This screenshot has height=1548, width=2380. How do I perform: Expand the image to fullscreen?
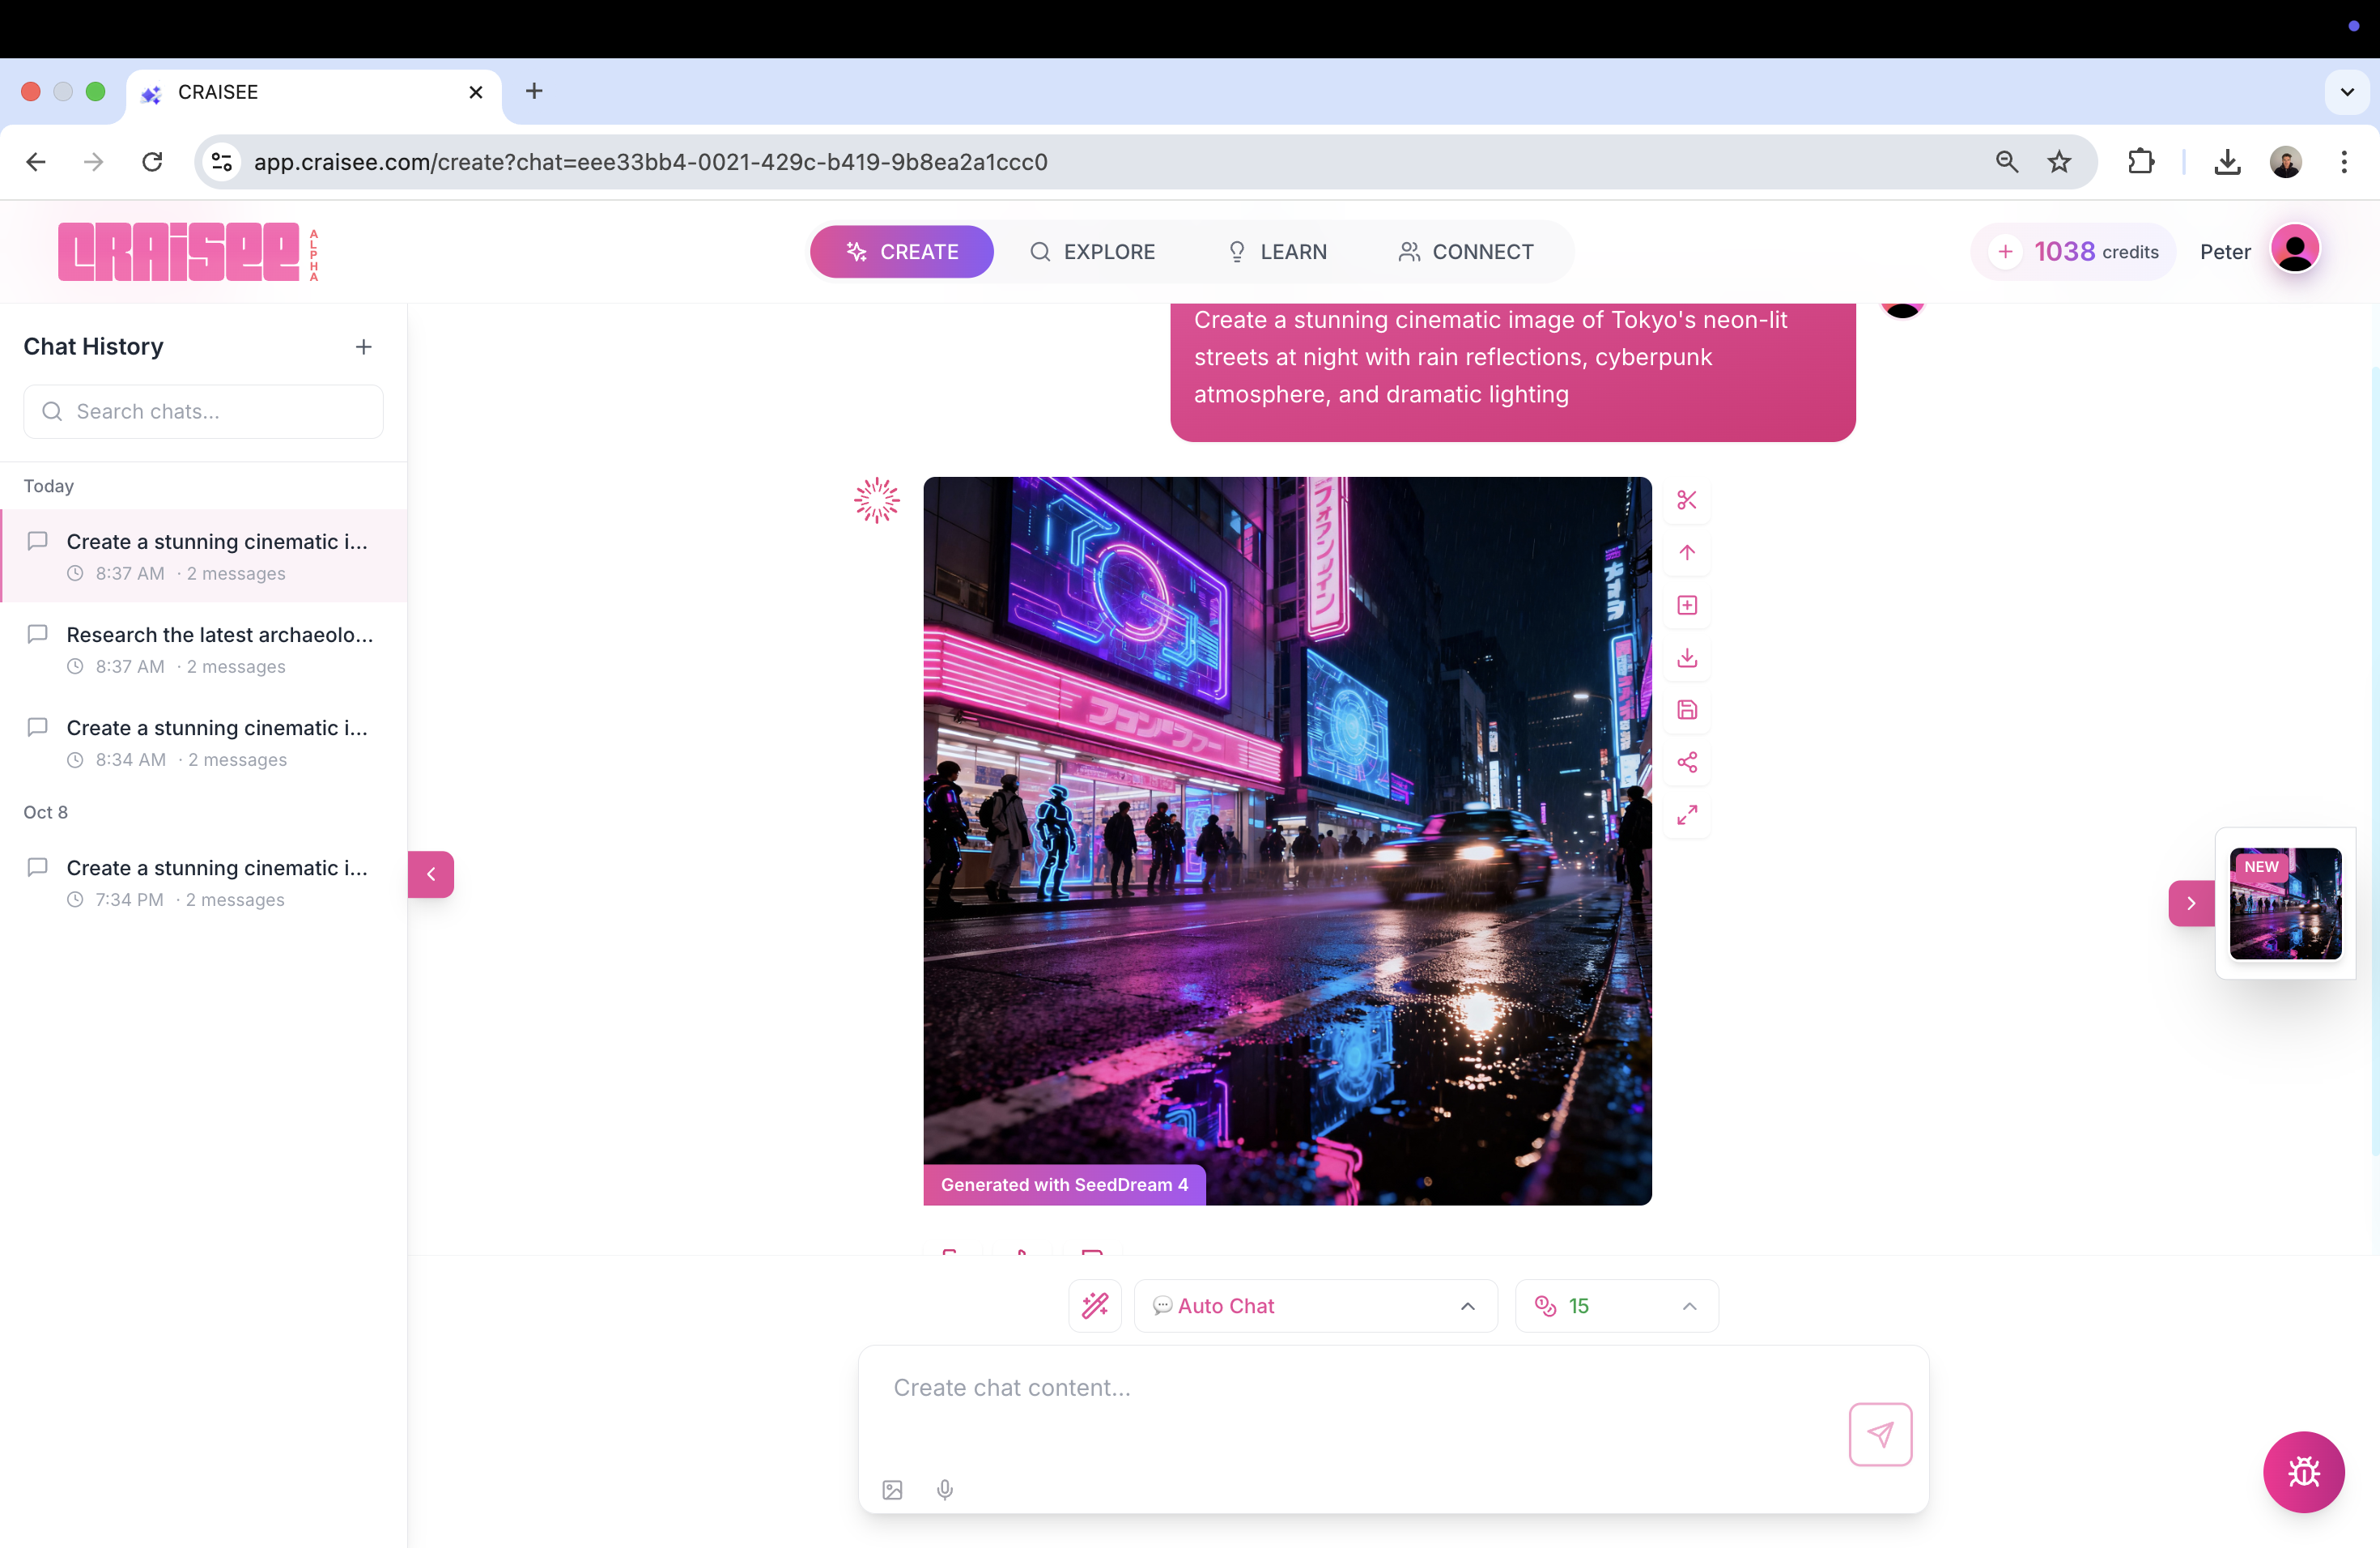(1687, 815)
